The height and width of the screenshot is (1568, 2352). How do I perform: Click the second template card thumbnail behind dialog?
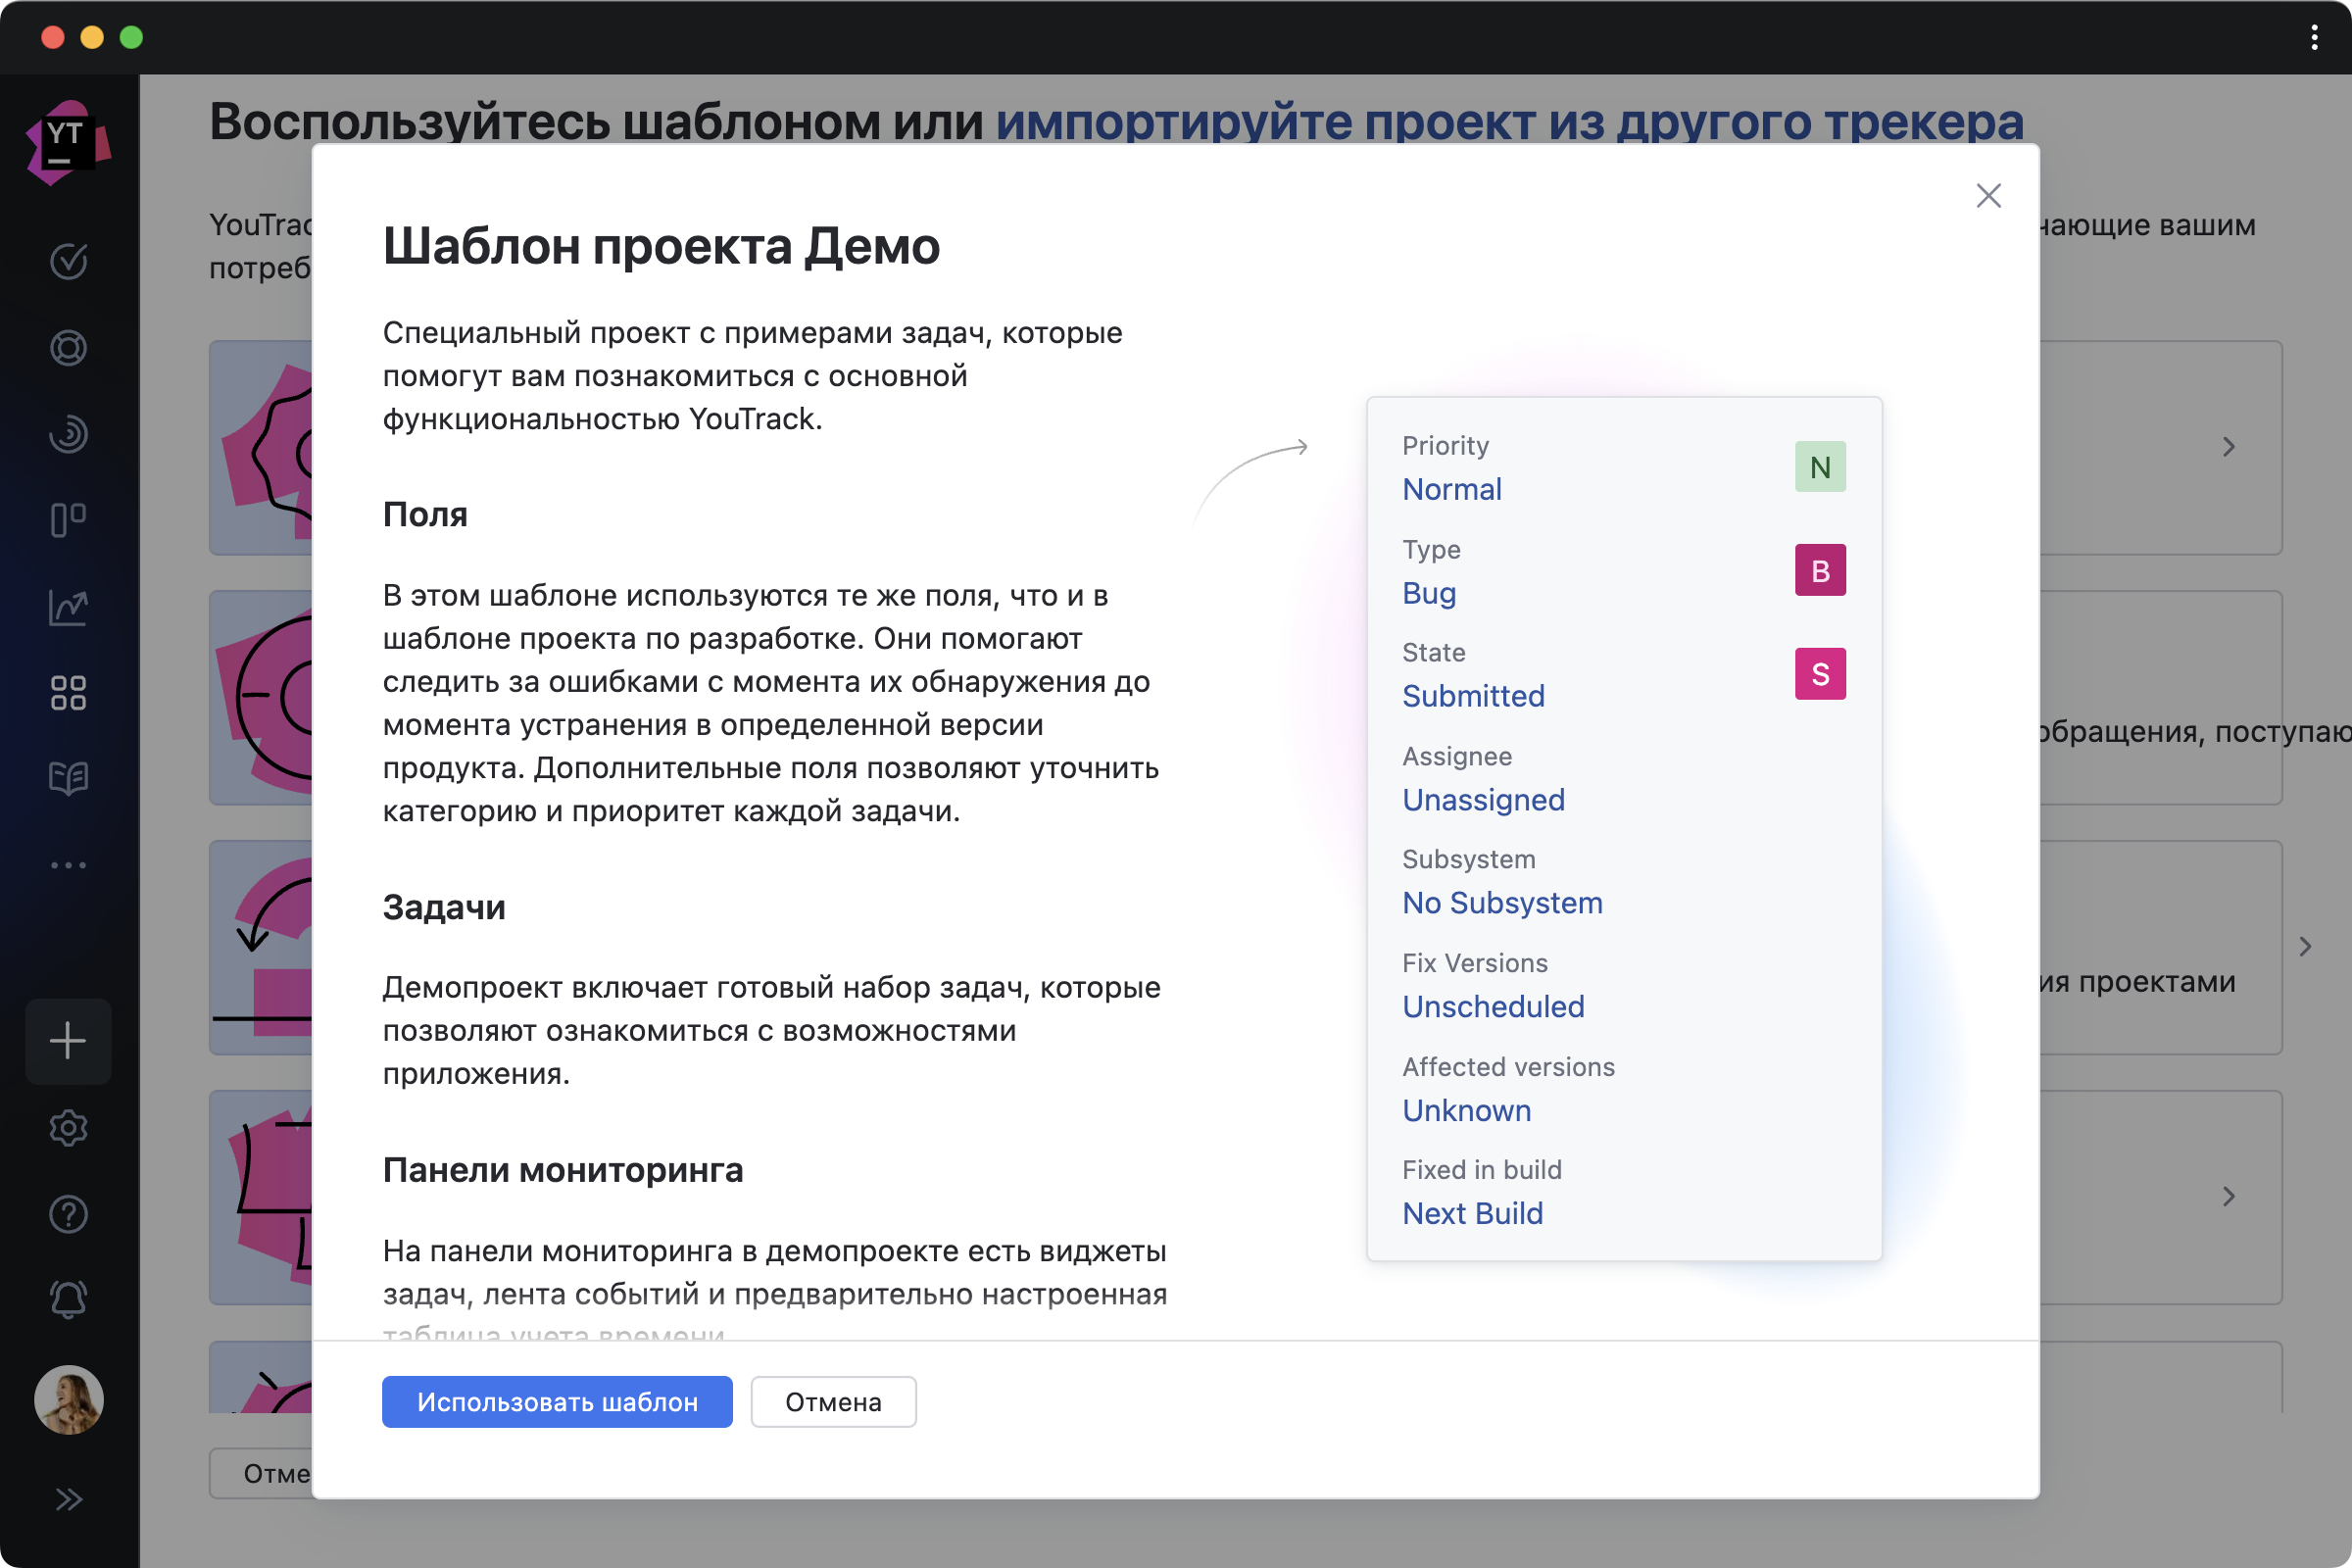click(261, 698)
